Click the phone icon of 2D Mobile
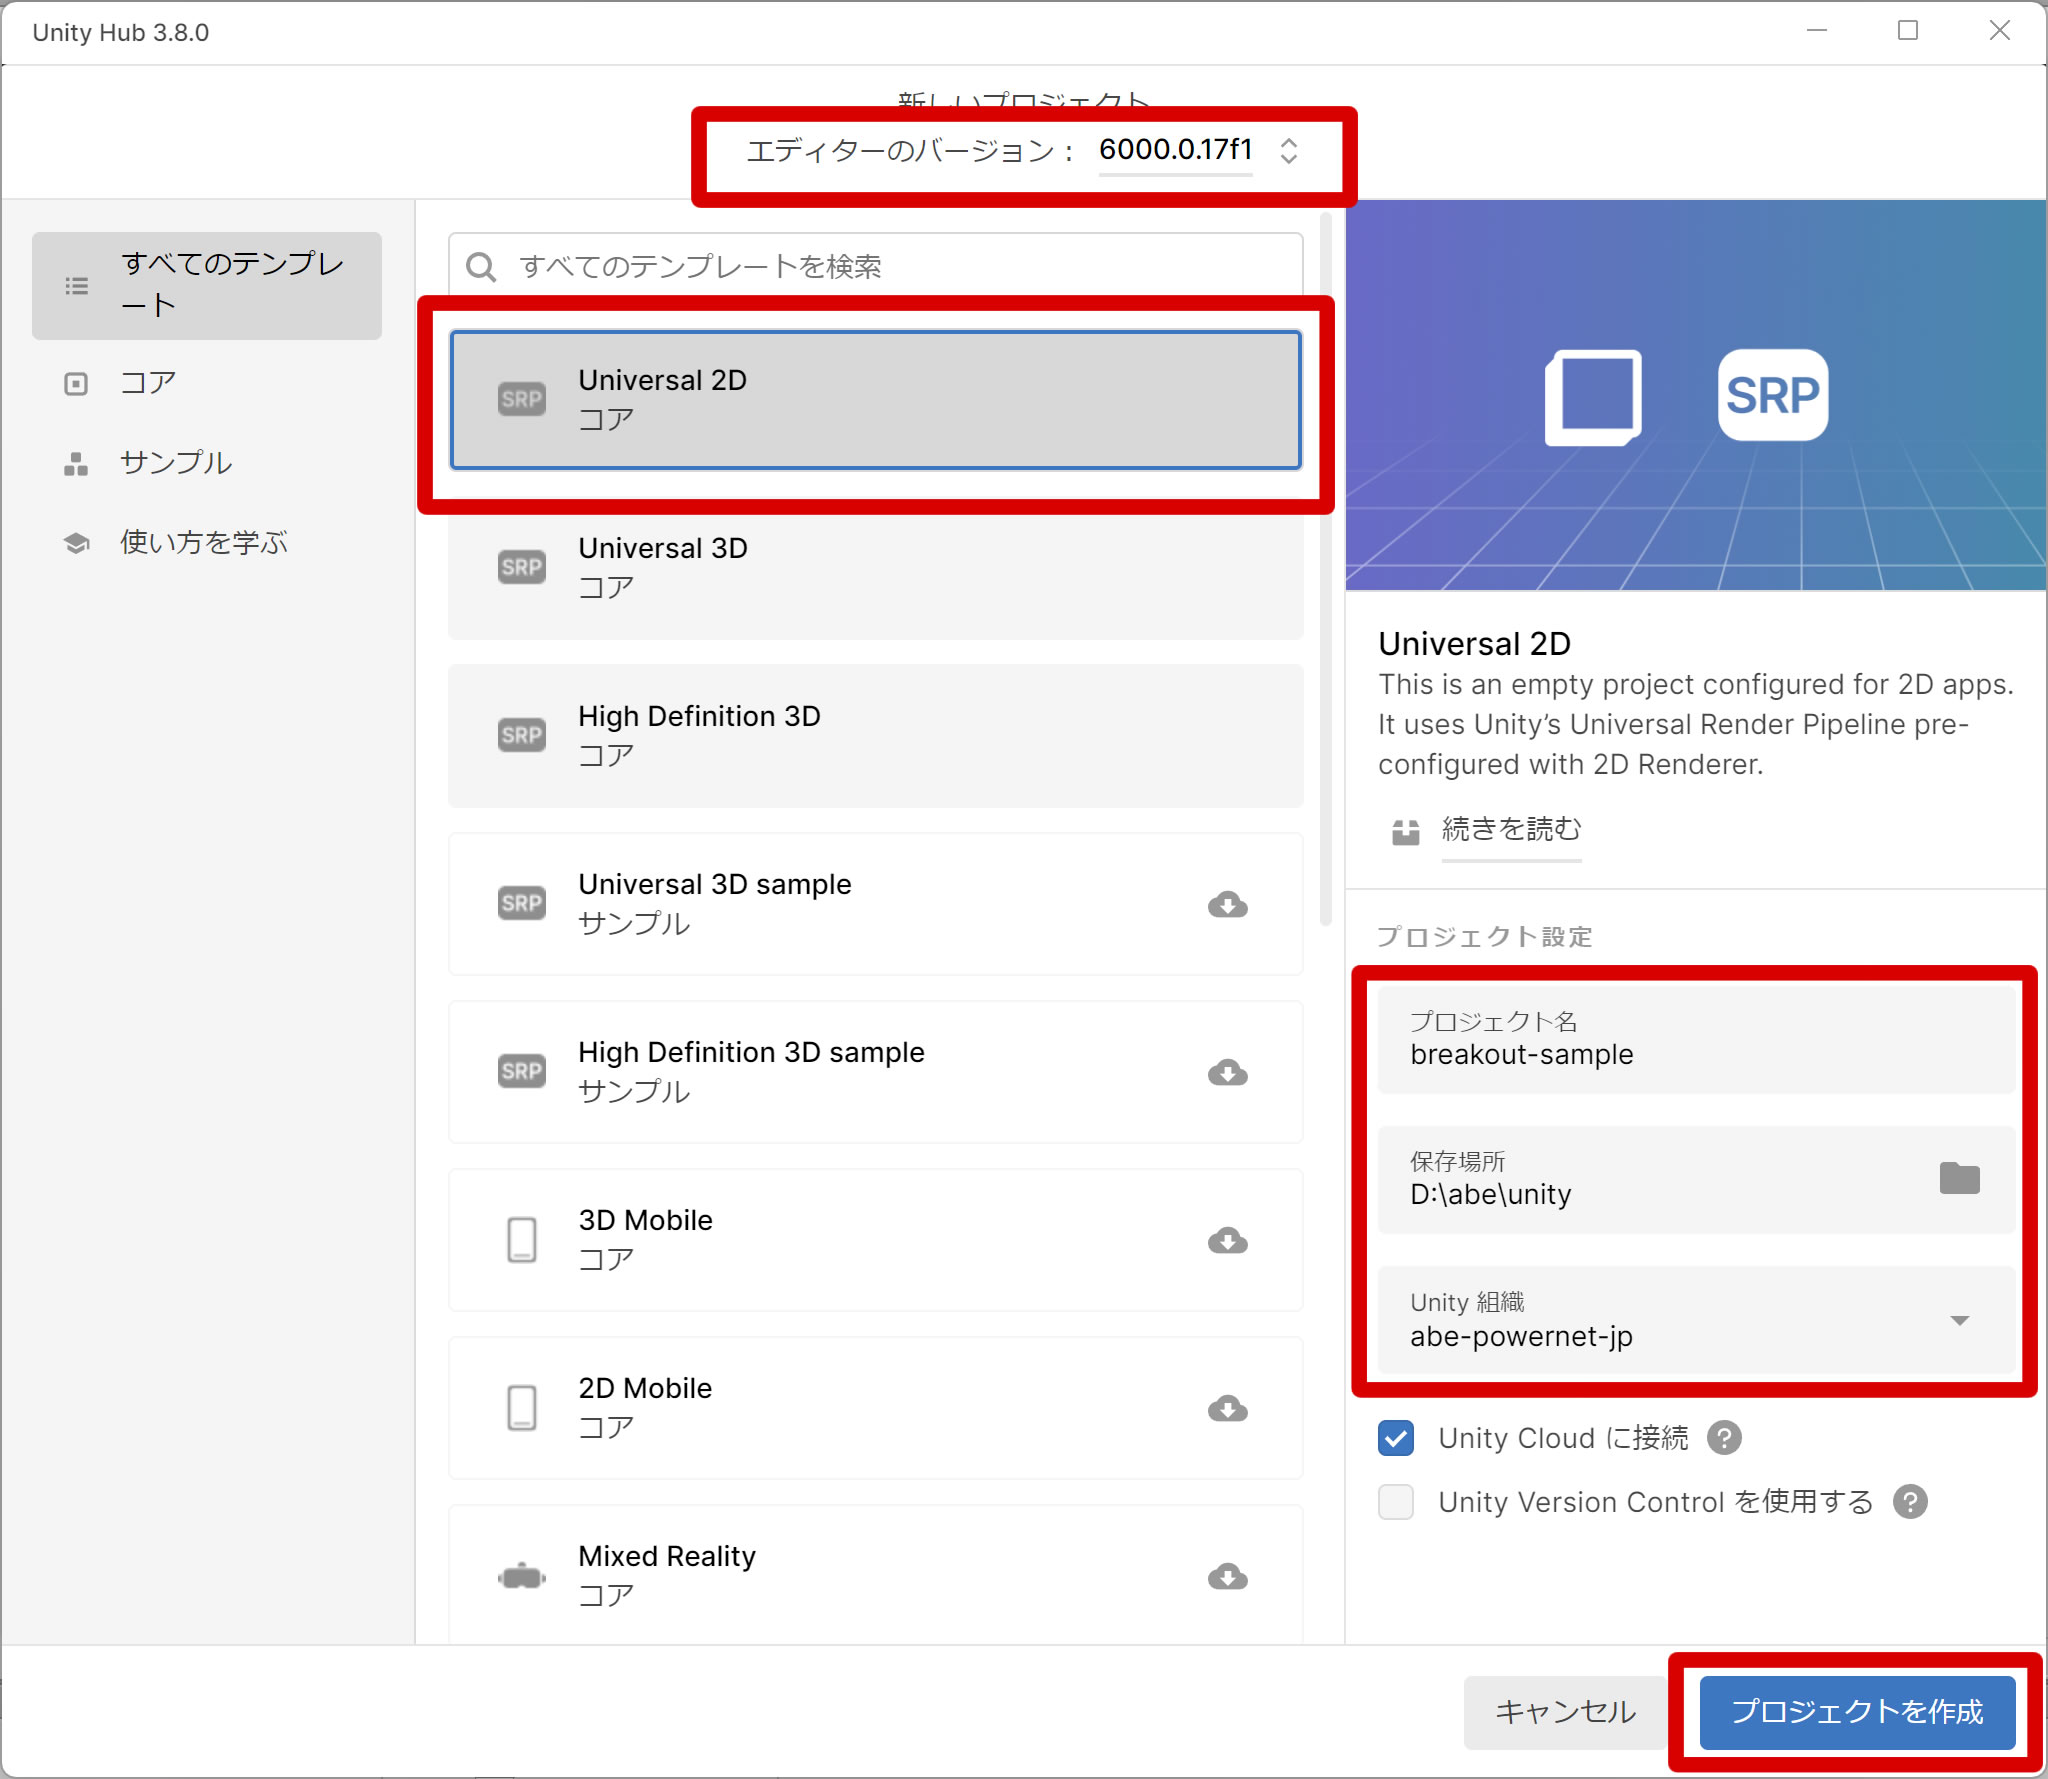 [522, 1408]
